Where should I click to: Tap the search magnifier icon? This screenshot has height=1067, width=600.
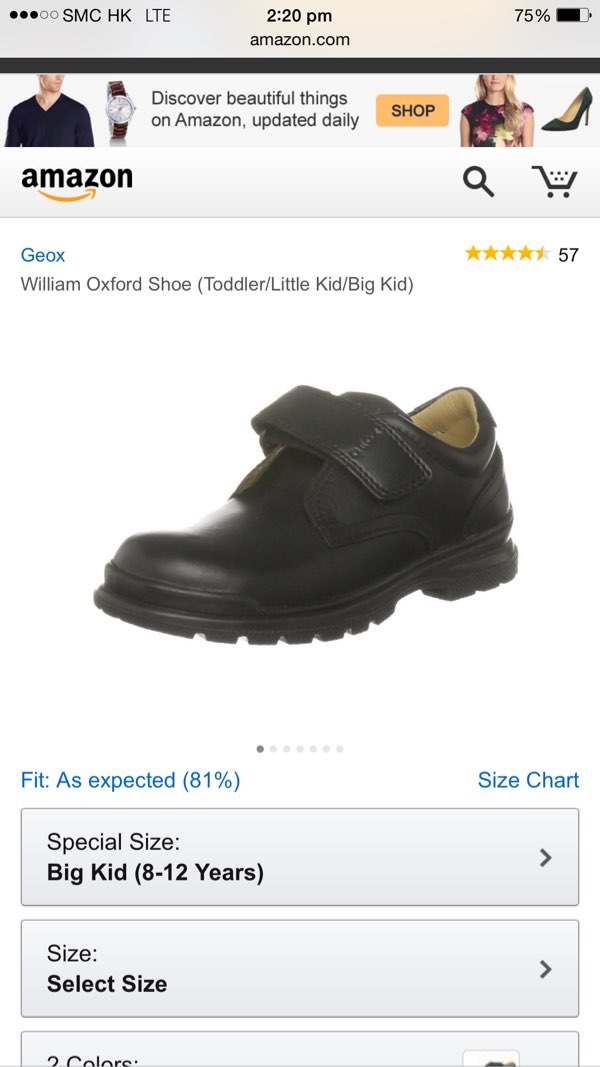point(478,182)
